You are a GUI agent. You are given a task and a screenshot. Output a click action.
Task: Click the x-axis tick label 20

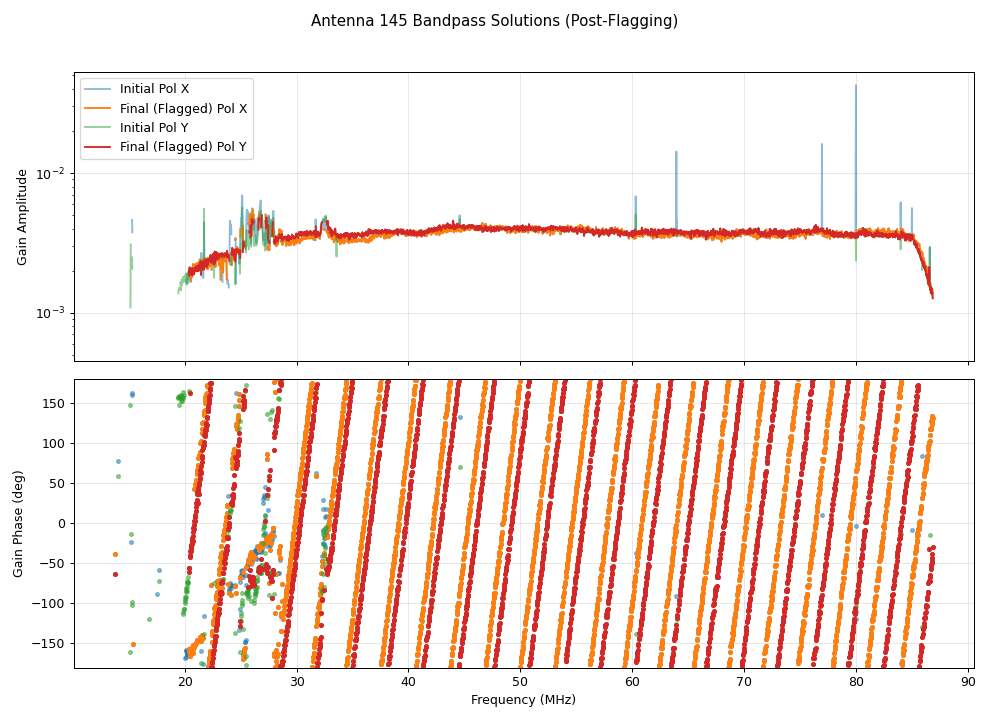pyautogui.click(x=185, y=682)
